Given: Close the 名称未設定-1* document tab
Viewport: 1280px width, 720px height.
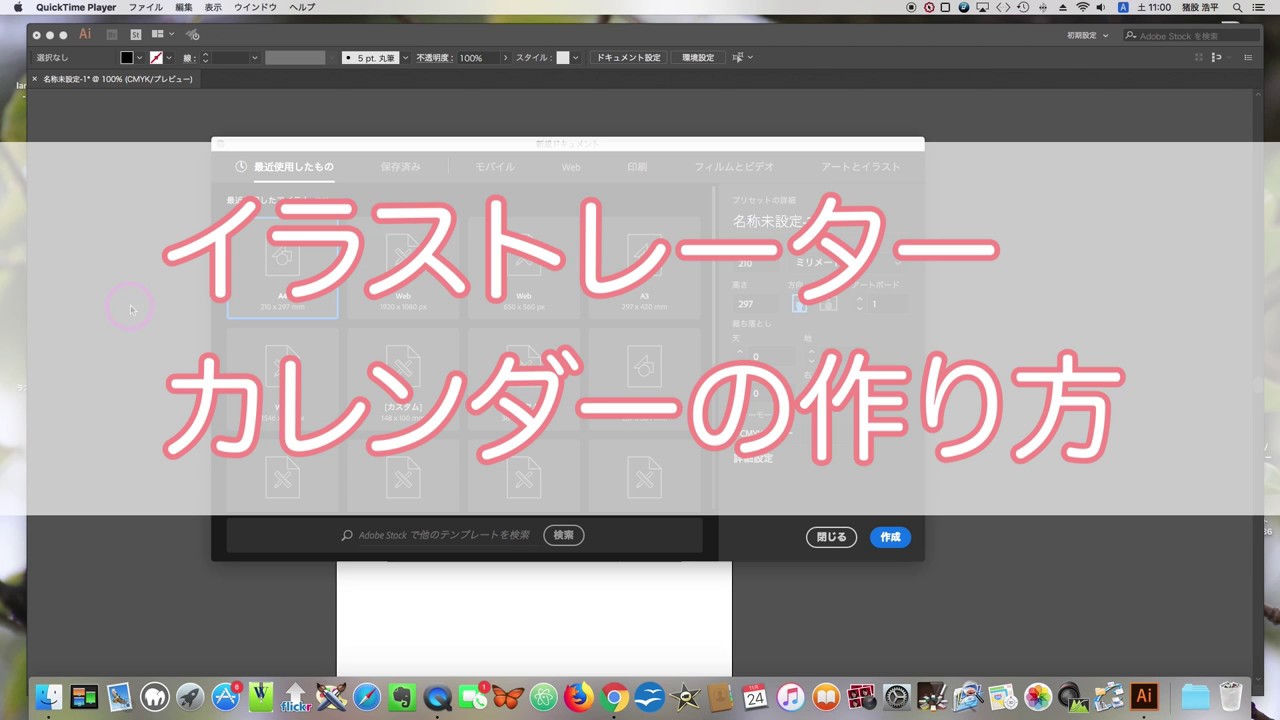Looking at the screenshot, I should point(35,79).
